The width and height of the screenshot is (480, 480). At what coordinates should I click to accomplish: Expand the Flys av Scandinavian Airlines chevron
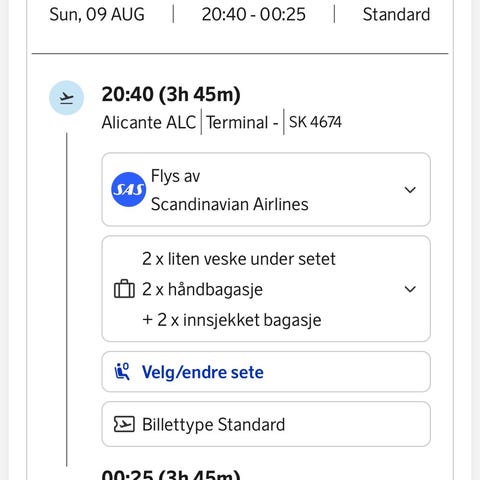pos(410,190)
